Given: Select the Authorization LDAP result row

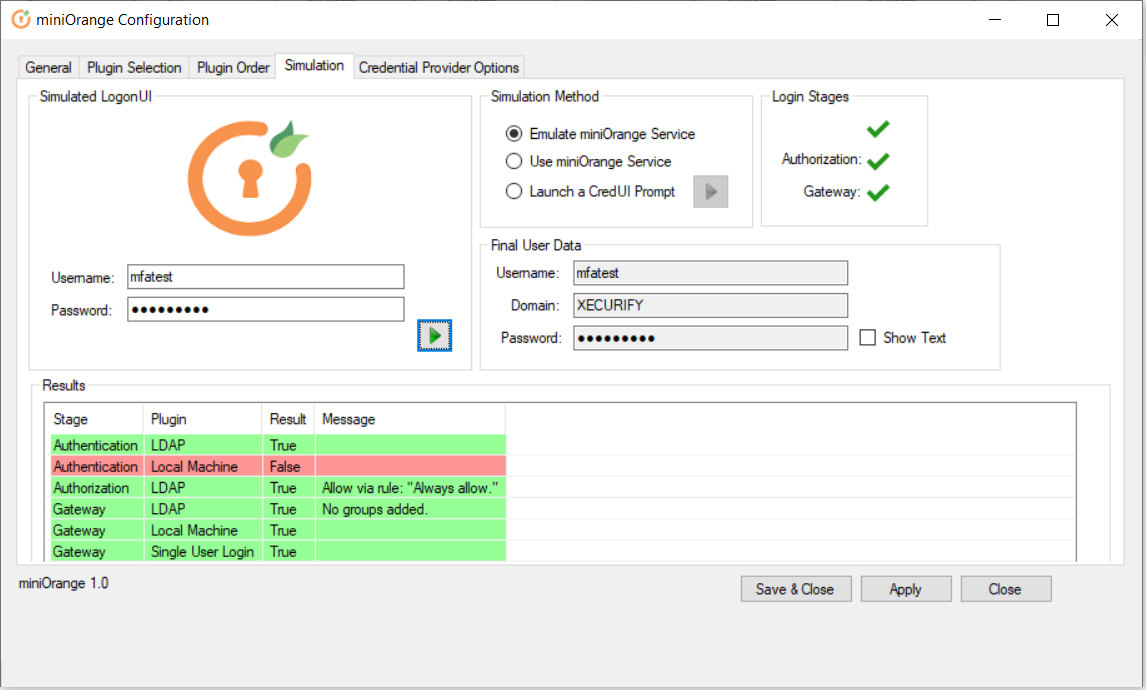Looking at the screenshot, I should click(278, 488).
